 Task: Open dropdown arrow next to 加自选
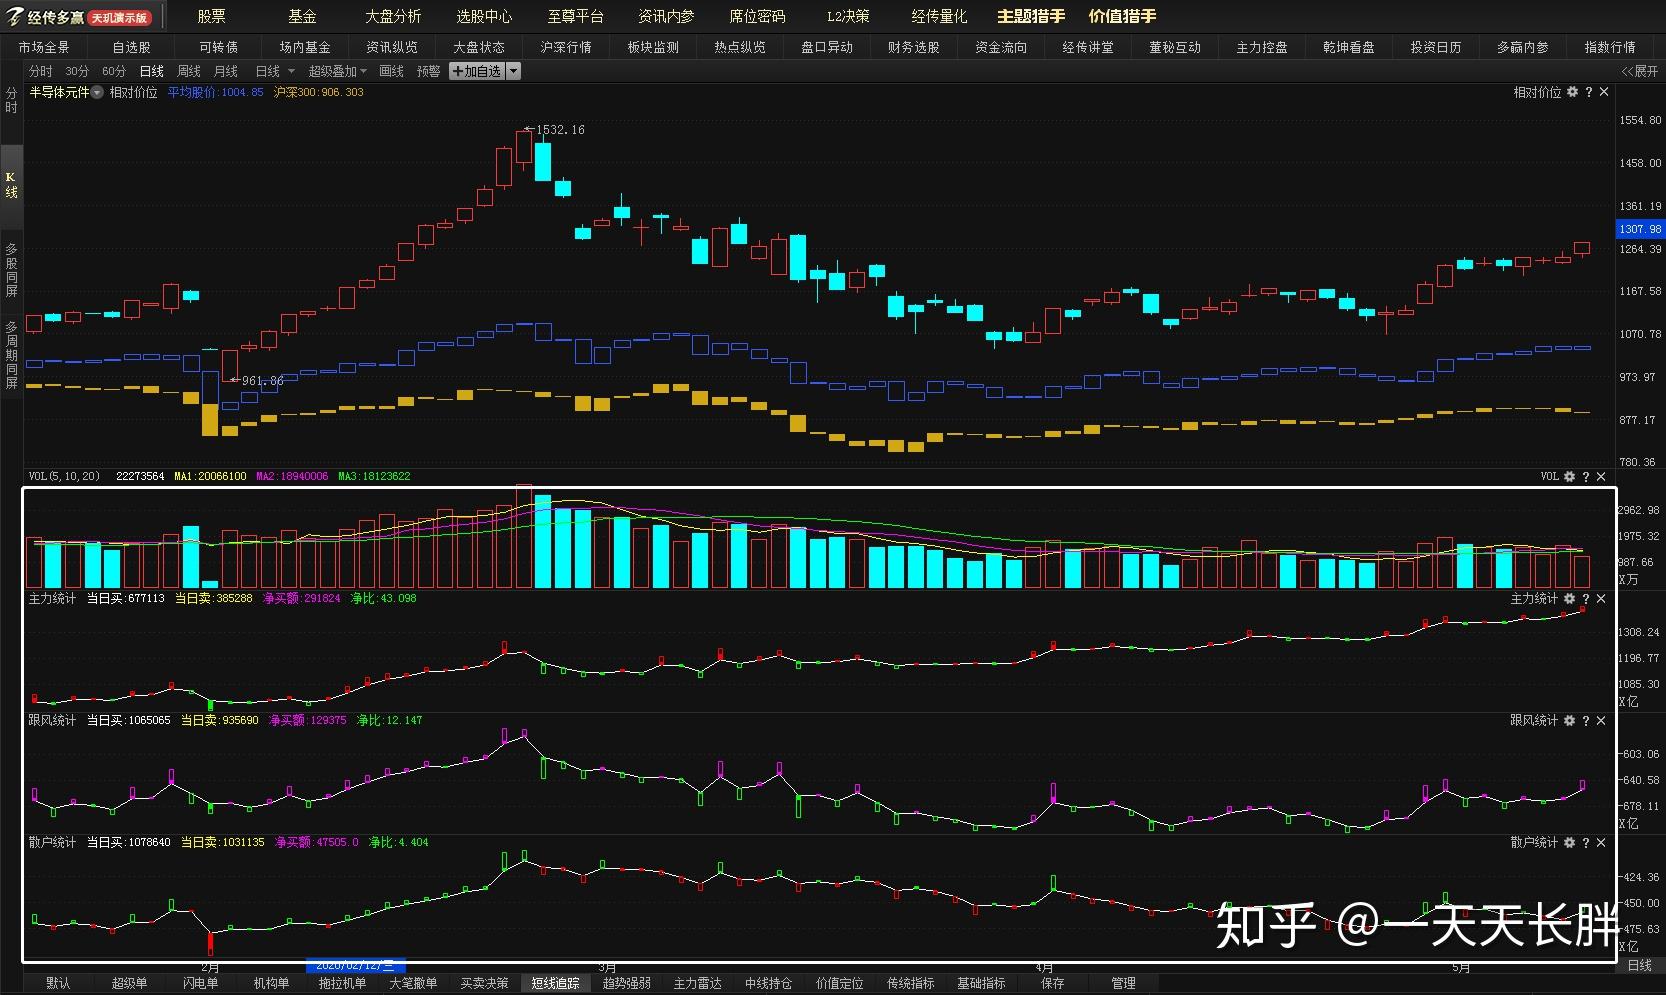point(513,71)
